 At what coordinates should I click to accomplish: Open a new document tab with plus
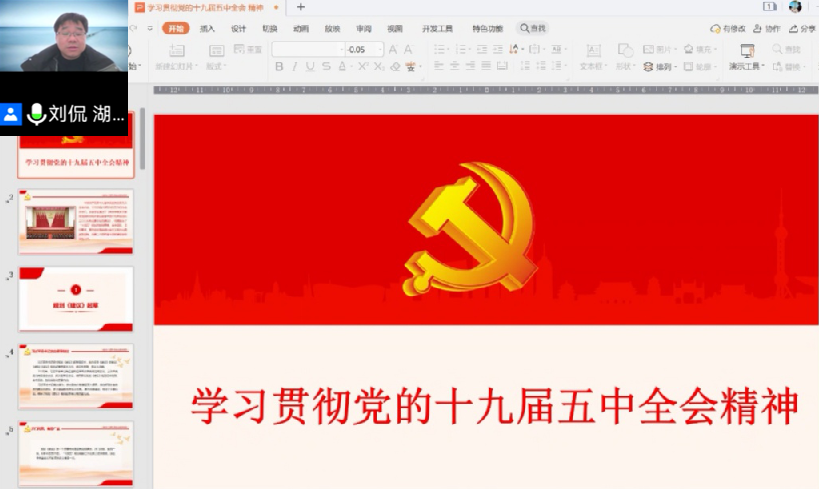click(x=301, y=7)
